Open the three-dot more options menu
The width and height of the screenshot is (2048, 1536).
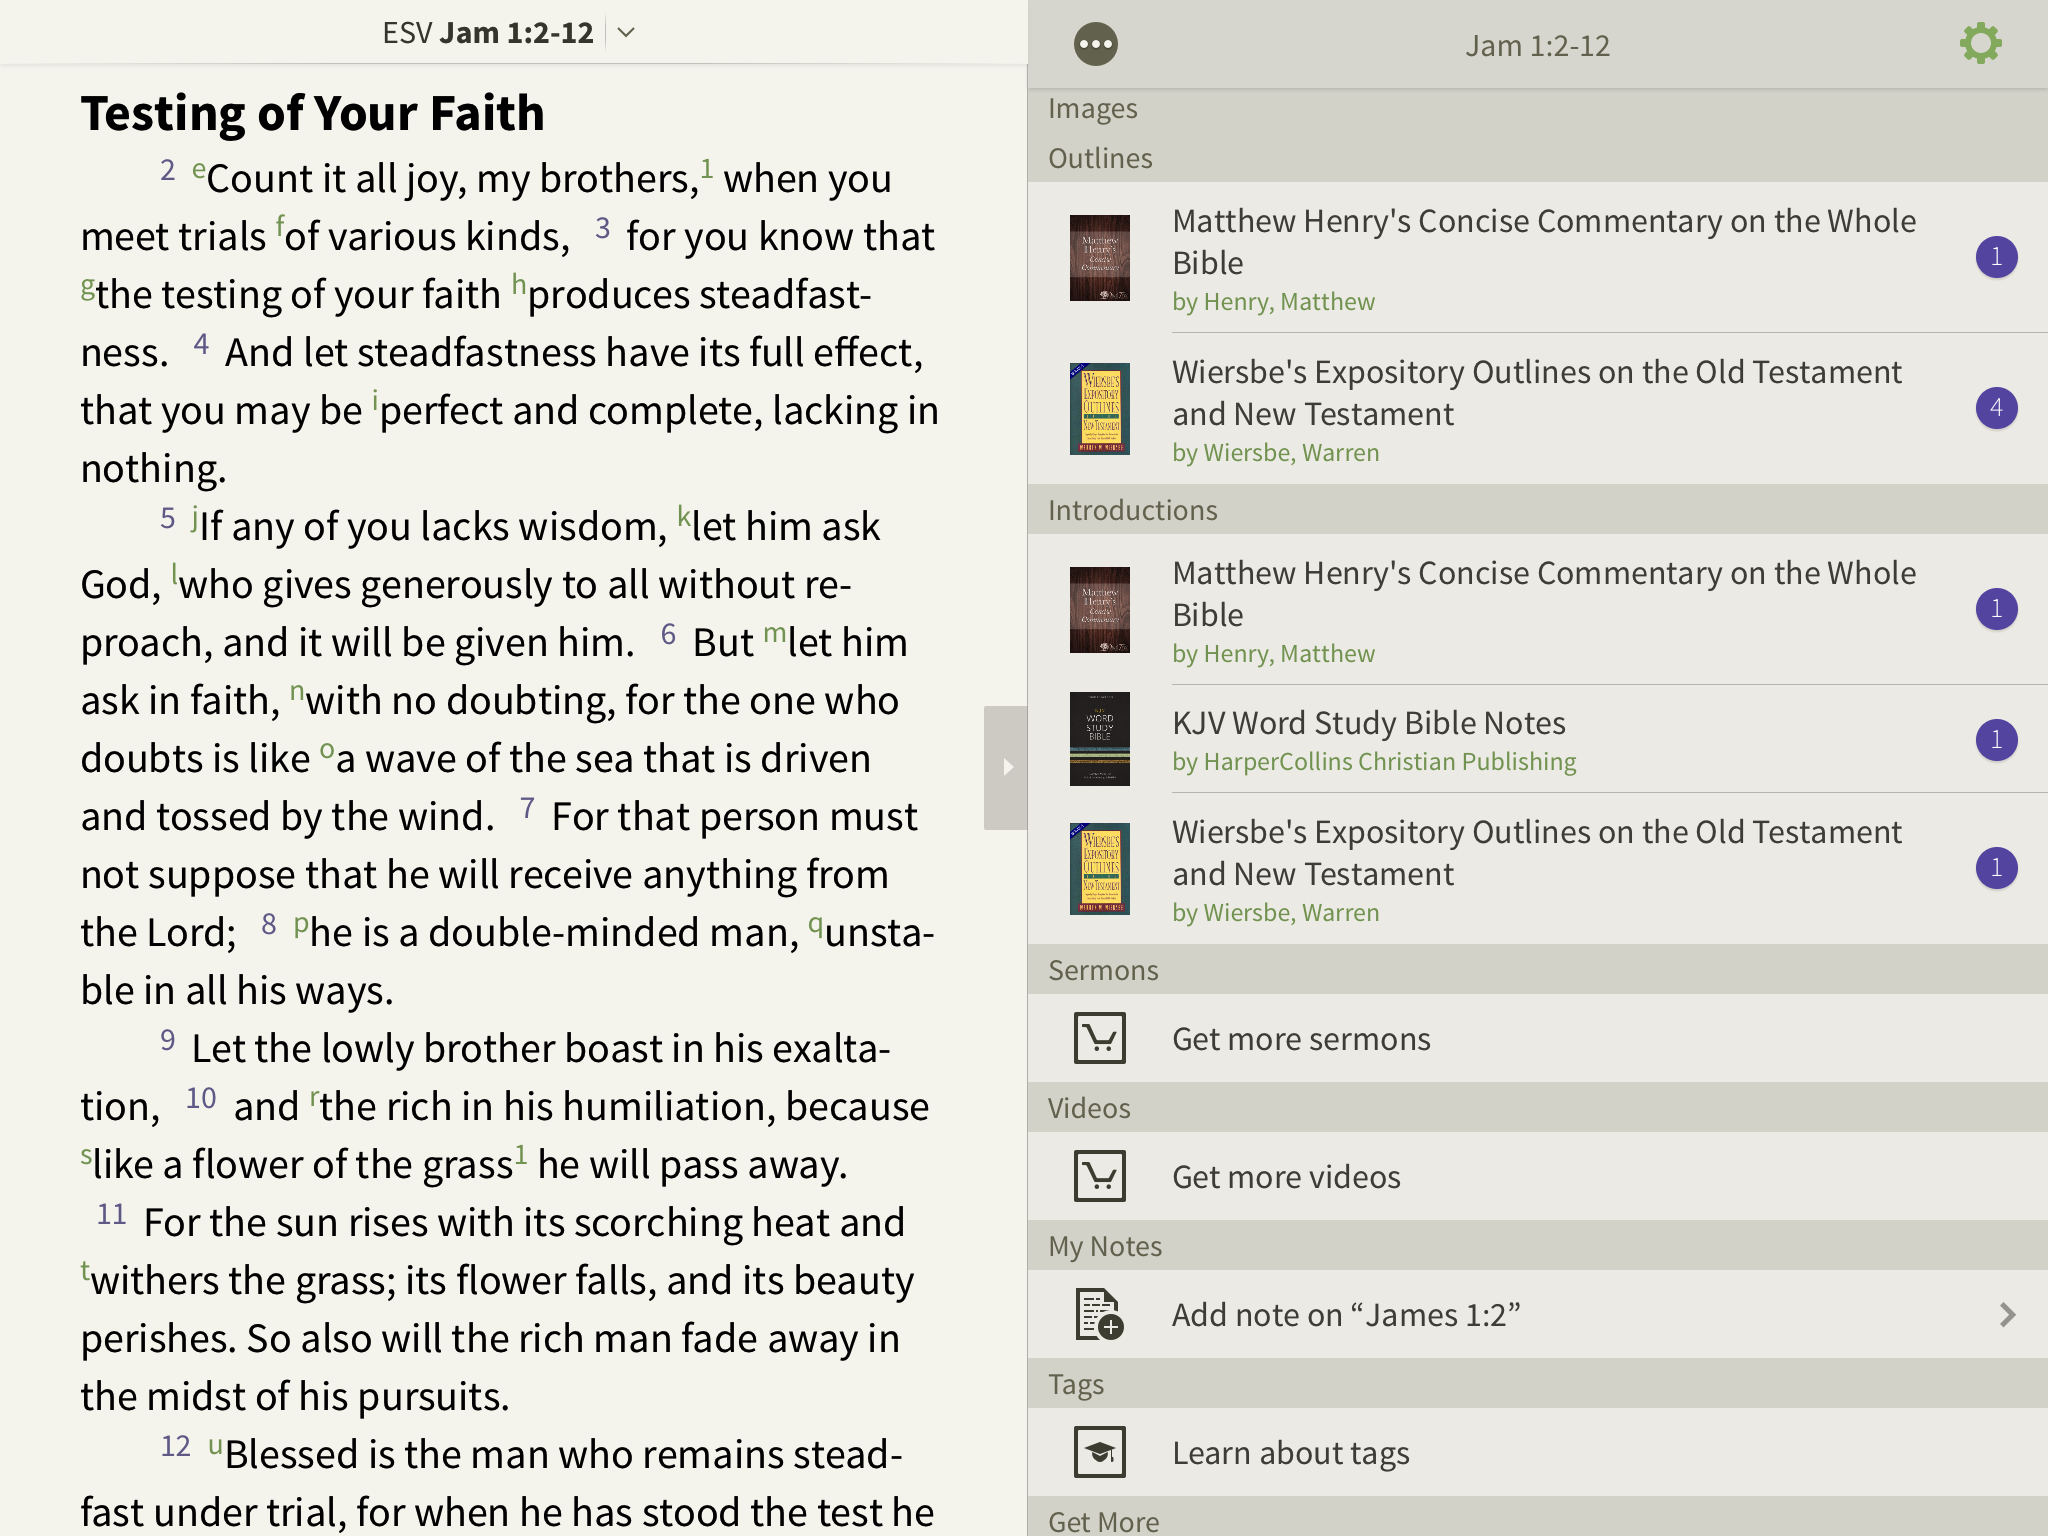point(1095,45)
